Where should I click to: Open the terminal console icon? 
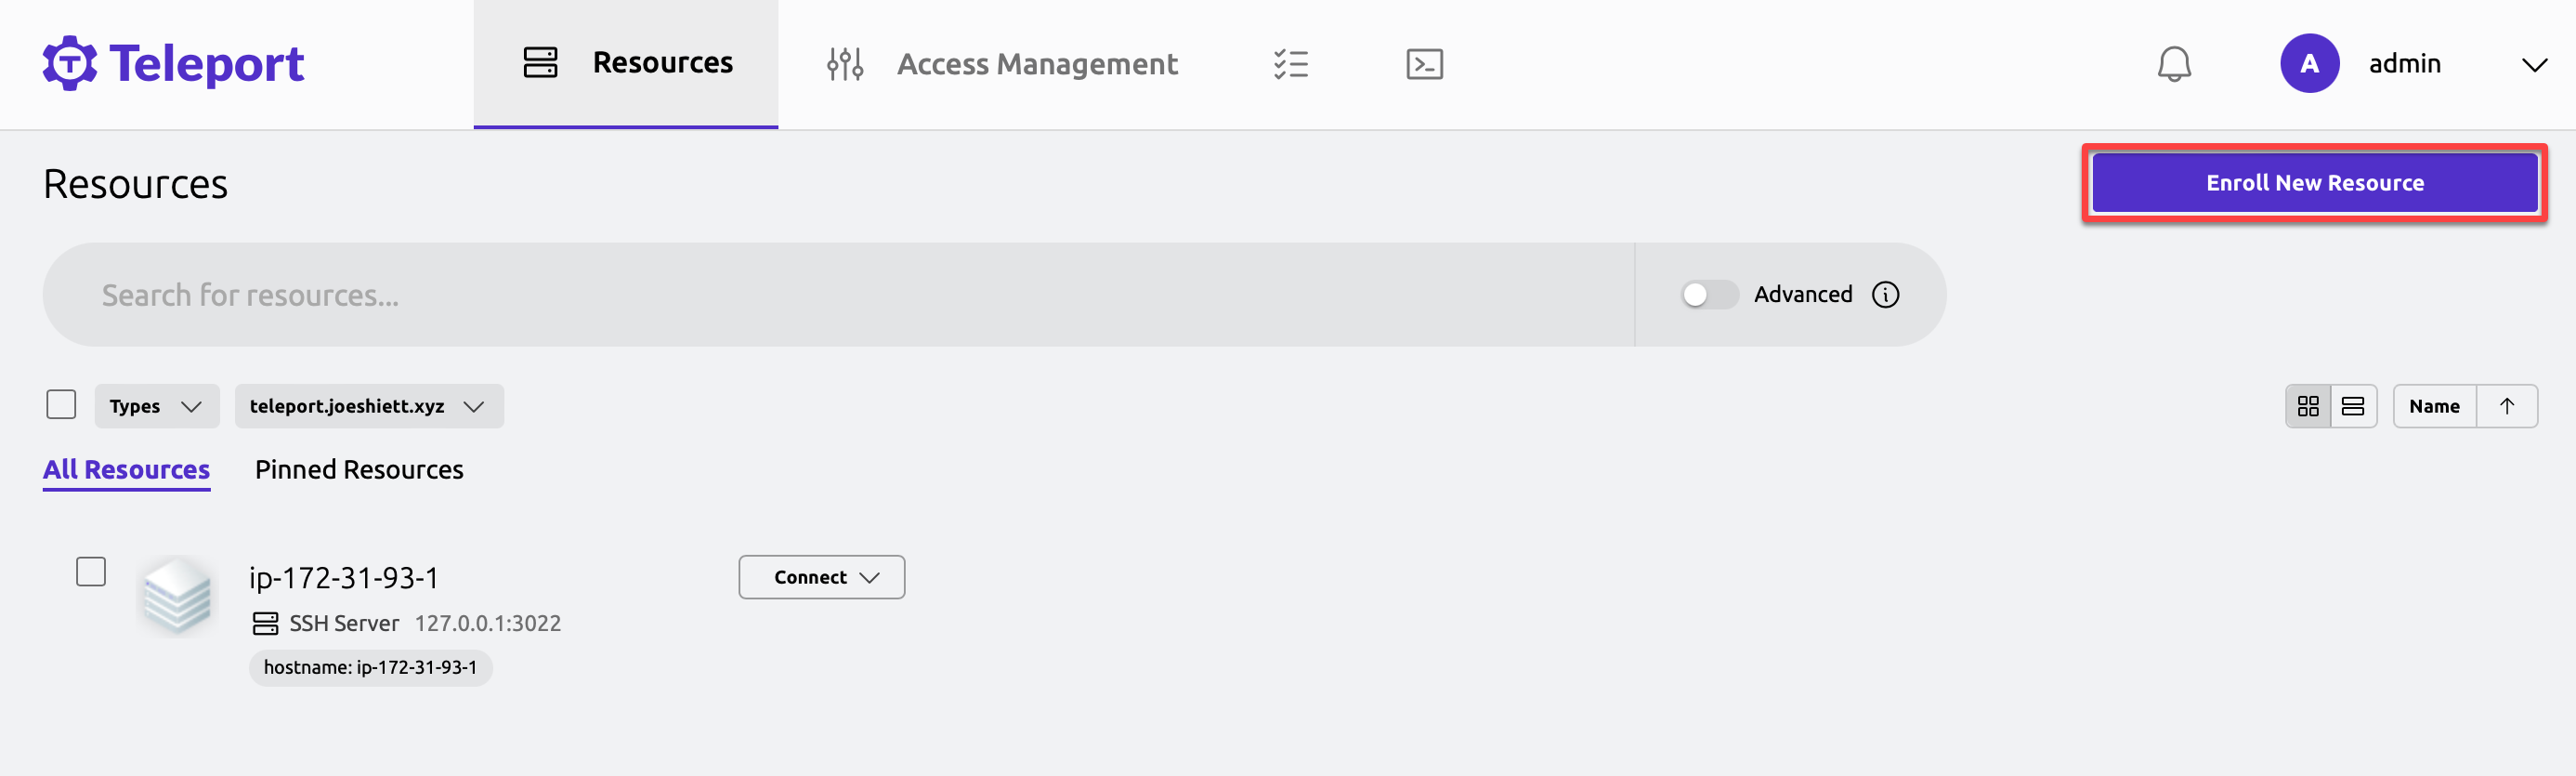click(x=1424, y=64)
